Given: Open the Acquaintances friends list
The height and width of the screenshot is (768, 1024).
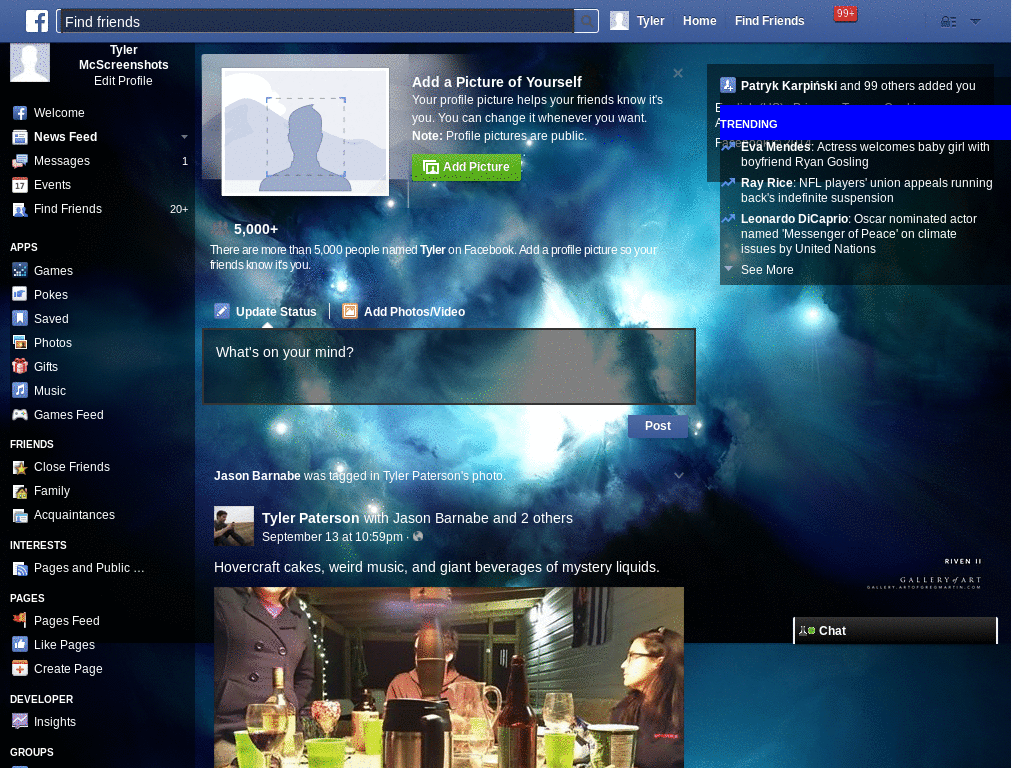Looking at the screenshot, I should (x=74, y=515).
